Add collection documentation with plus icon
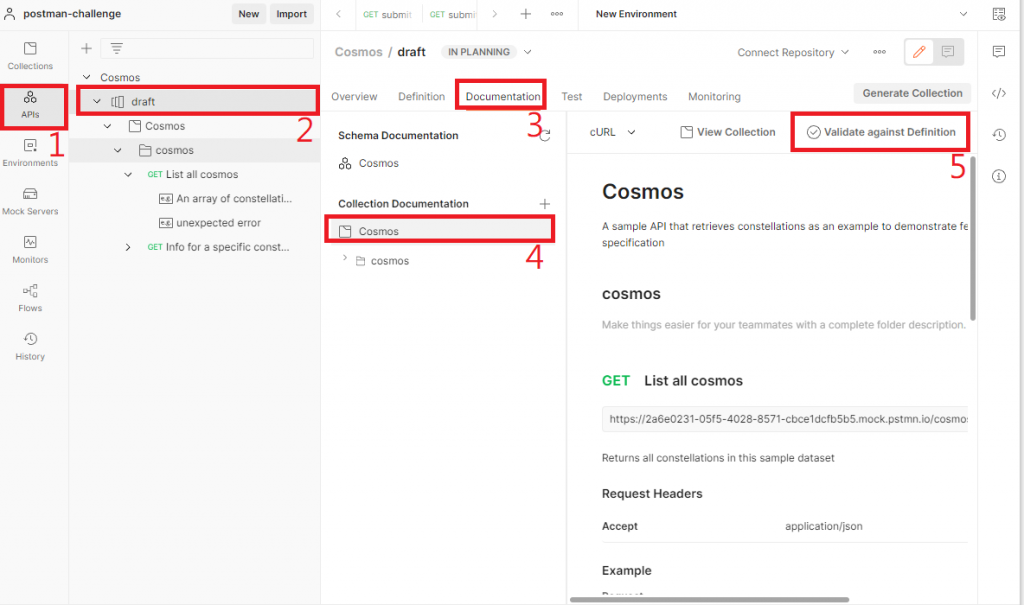Viewport: 1024px width, 605px height. click(545, 204)
